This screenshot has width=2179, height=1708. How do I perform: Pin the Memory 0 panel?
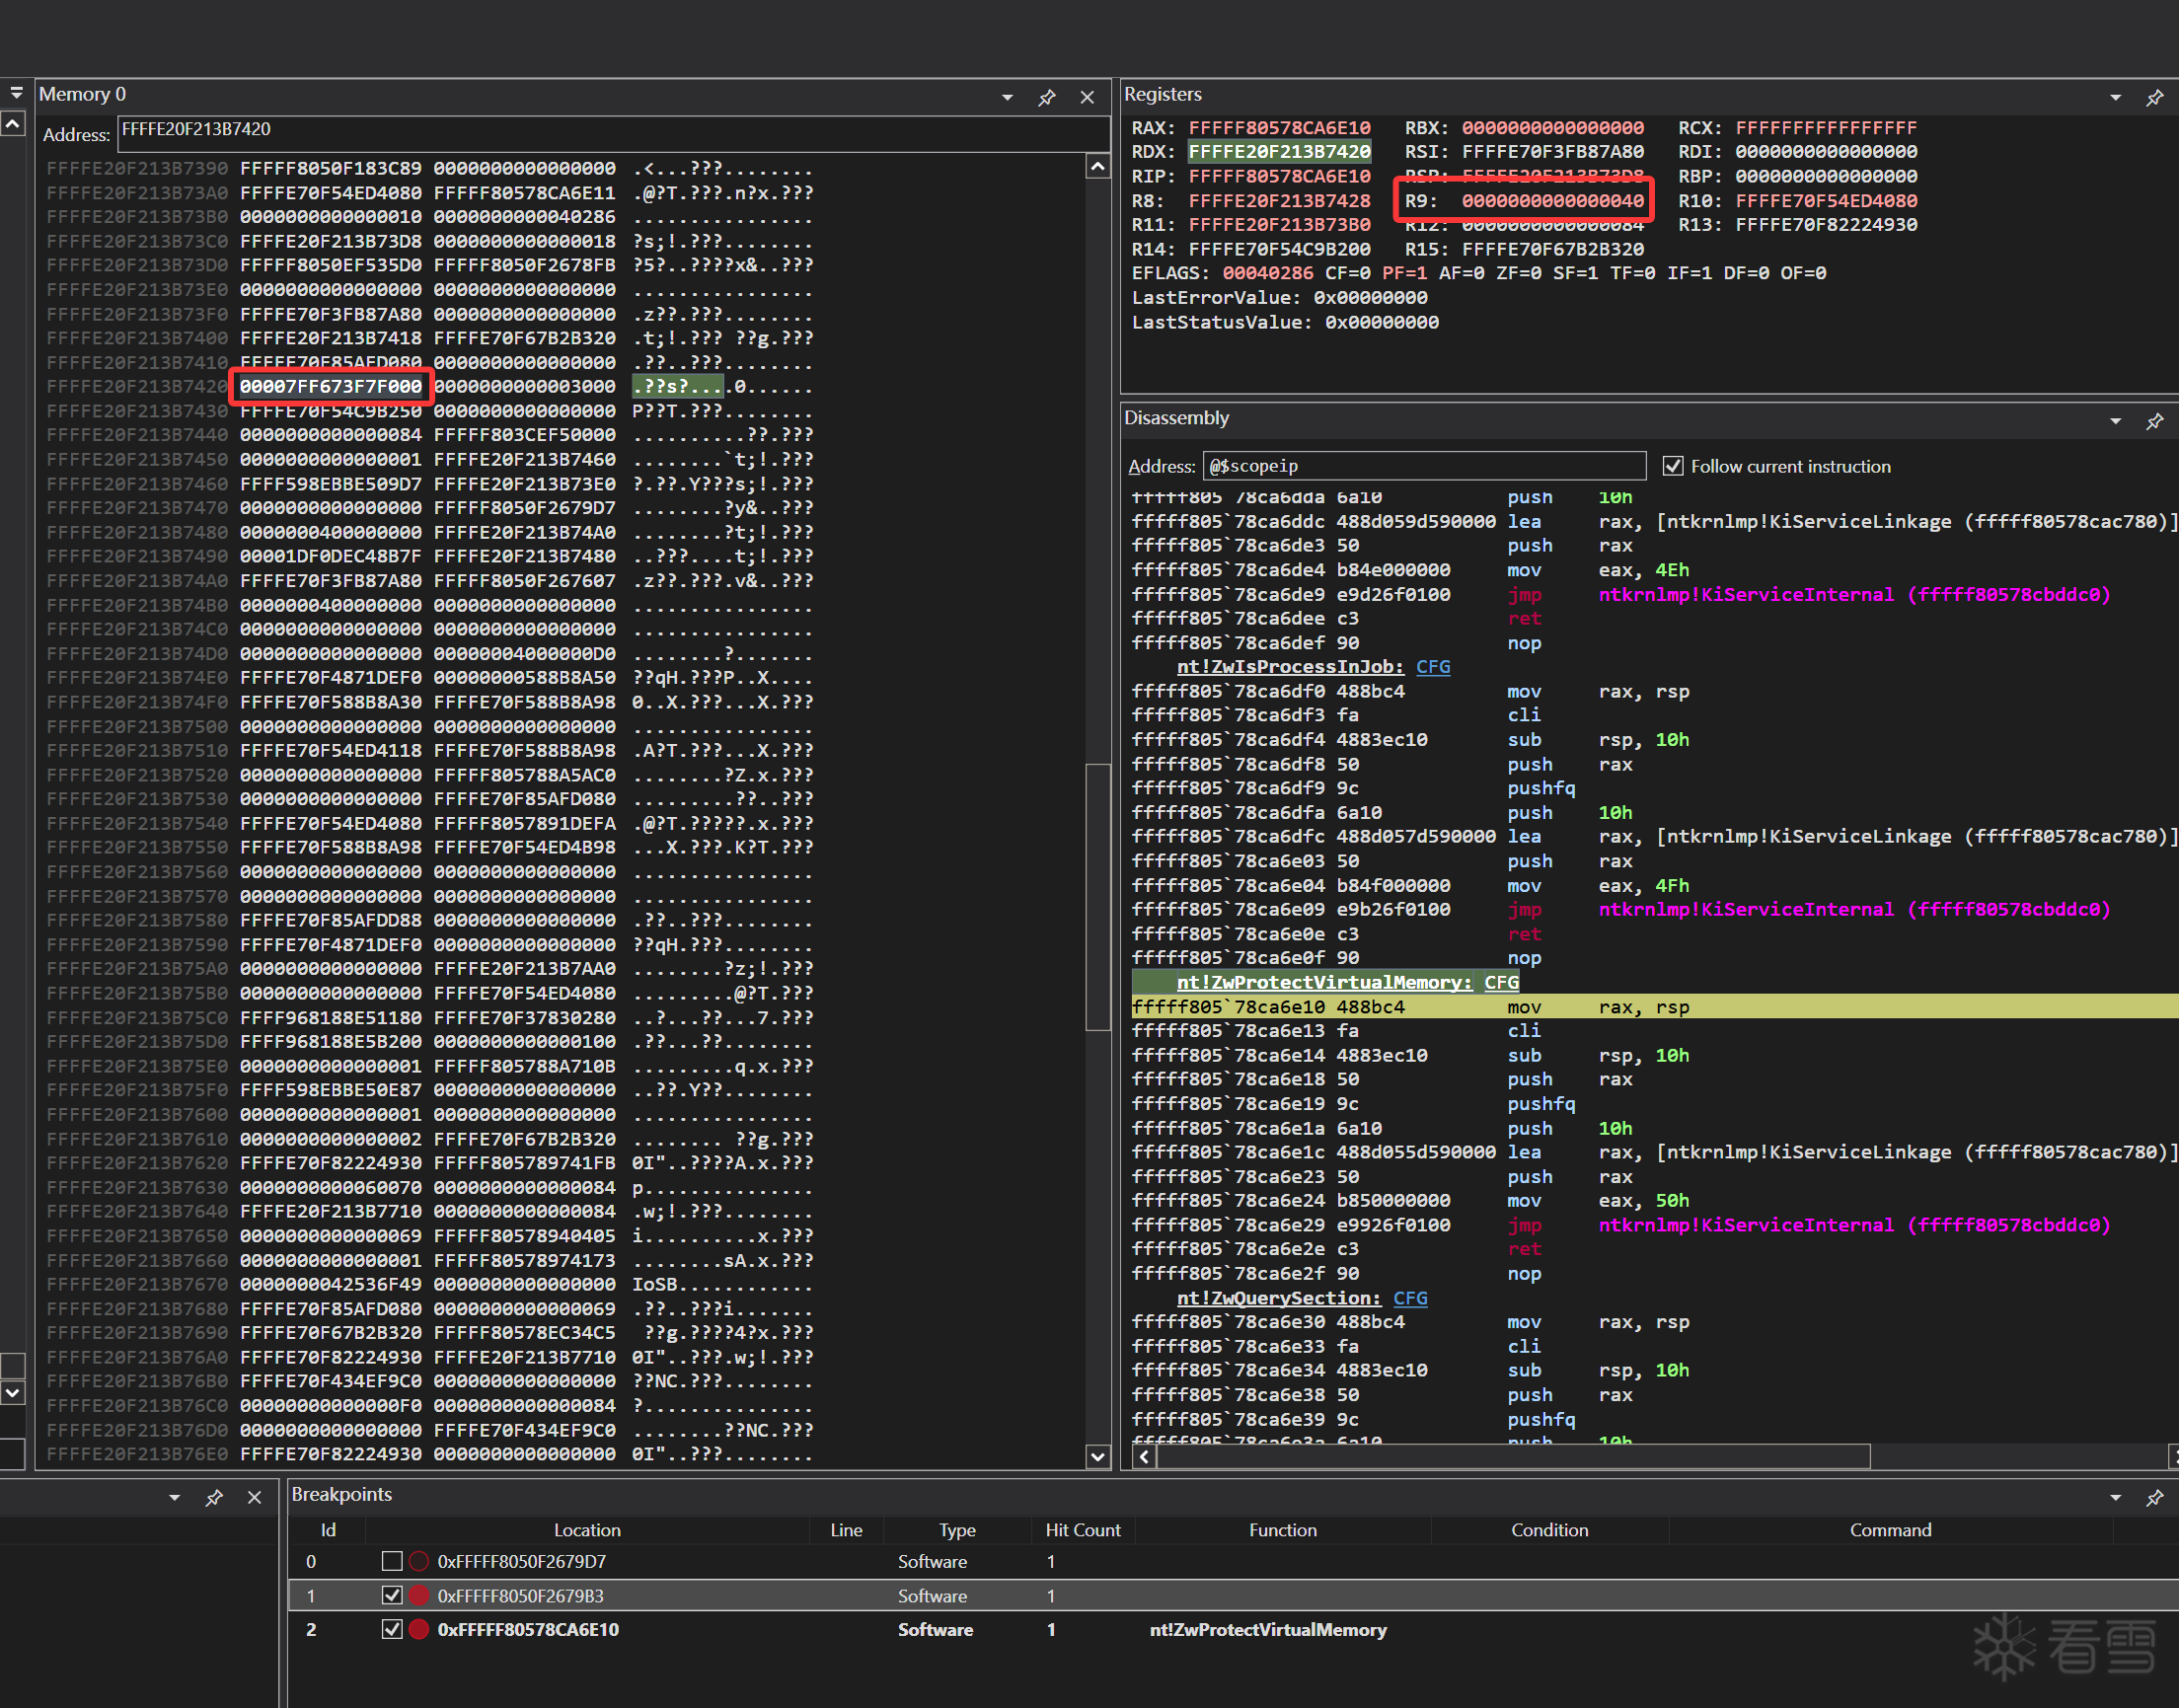1047,97
